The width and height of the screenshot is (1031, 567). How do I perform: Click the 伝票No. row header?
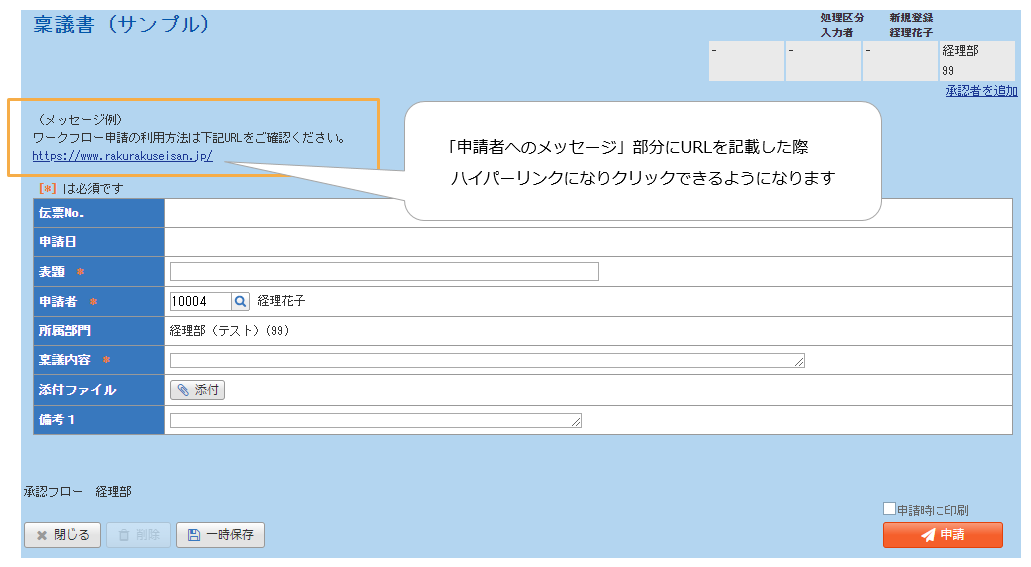coord(98,213)
